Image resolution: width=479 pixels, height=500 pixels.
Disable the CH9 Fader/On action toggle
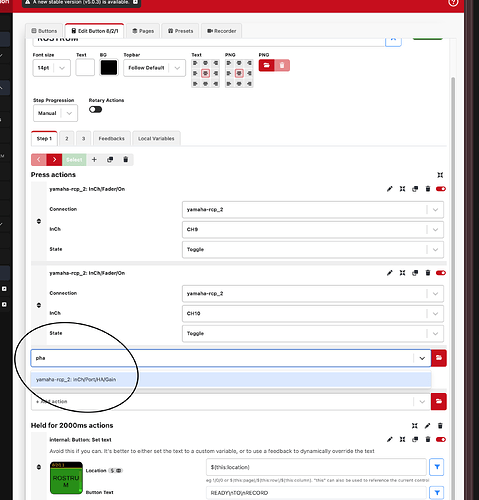point(441,189)
